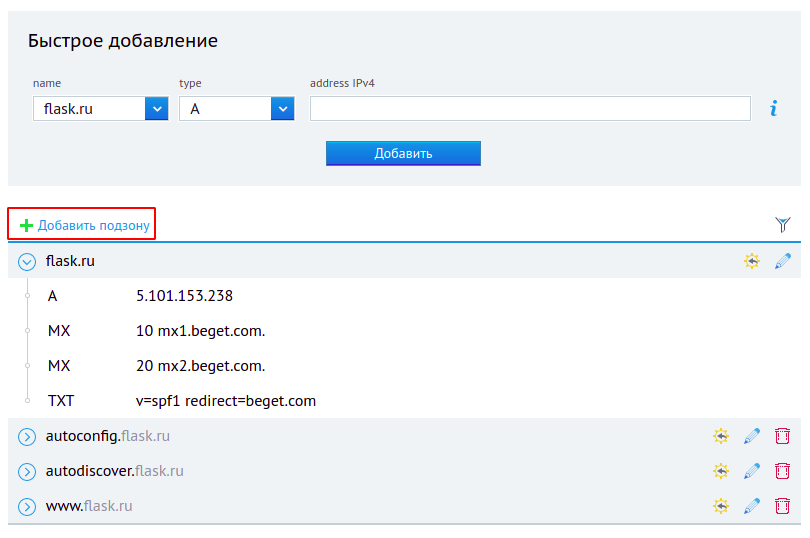This screenshot has height=538, width=810.
Task: Reset www.flask.ru to default settings
Action: [x=720, y=506]
